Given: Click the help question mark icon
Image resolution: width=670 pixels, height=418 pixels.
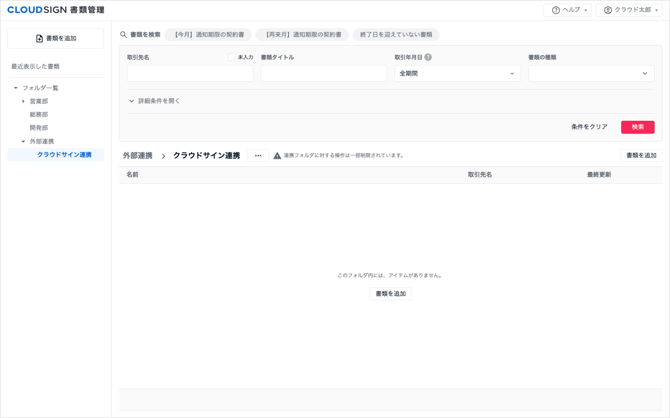Looking at the screenshot, I should (555, 10).
